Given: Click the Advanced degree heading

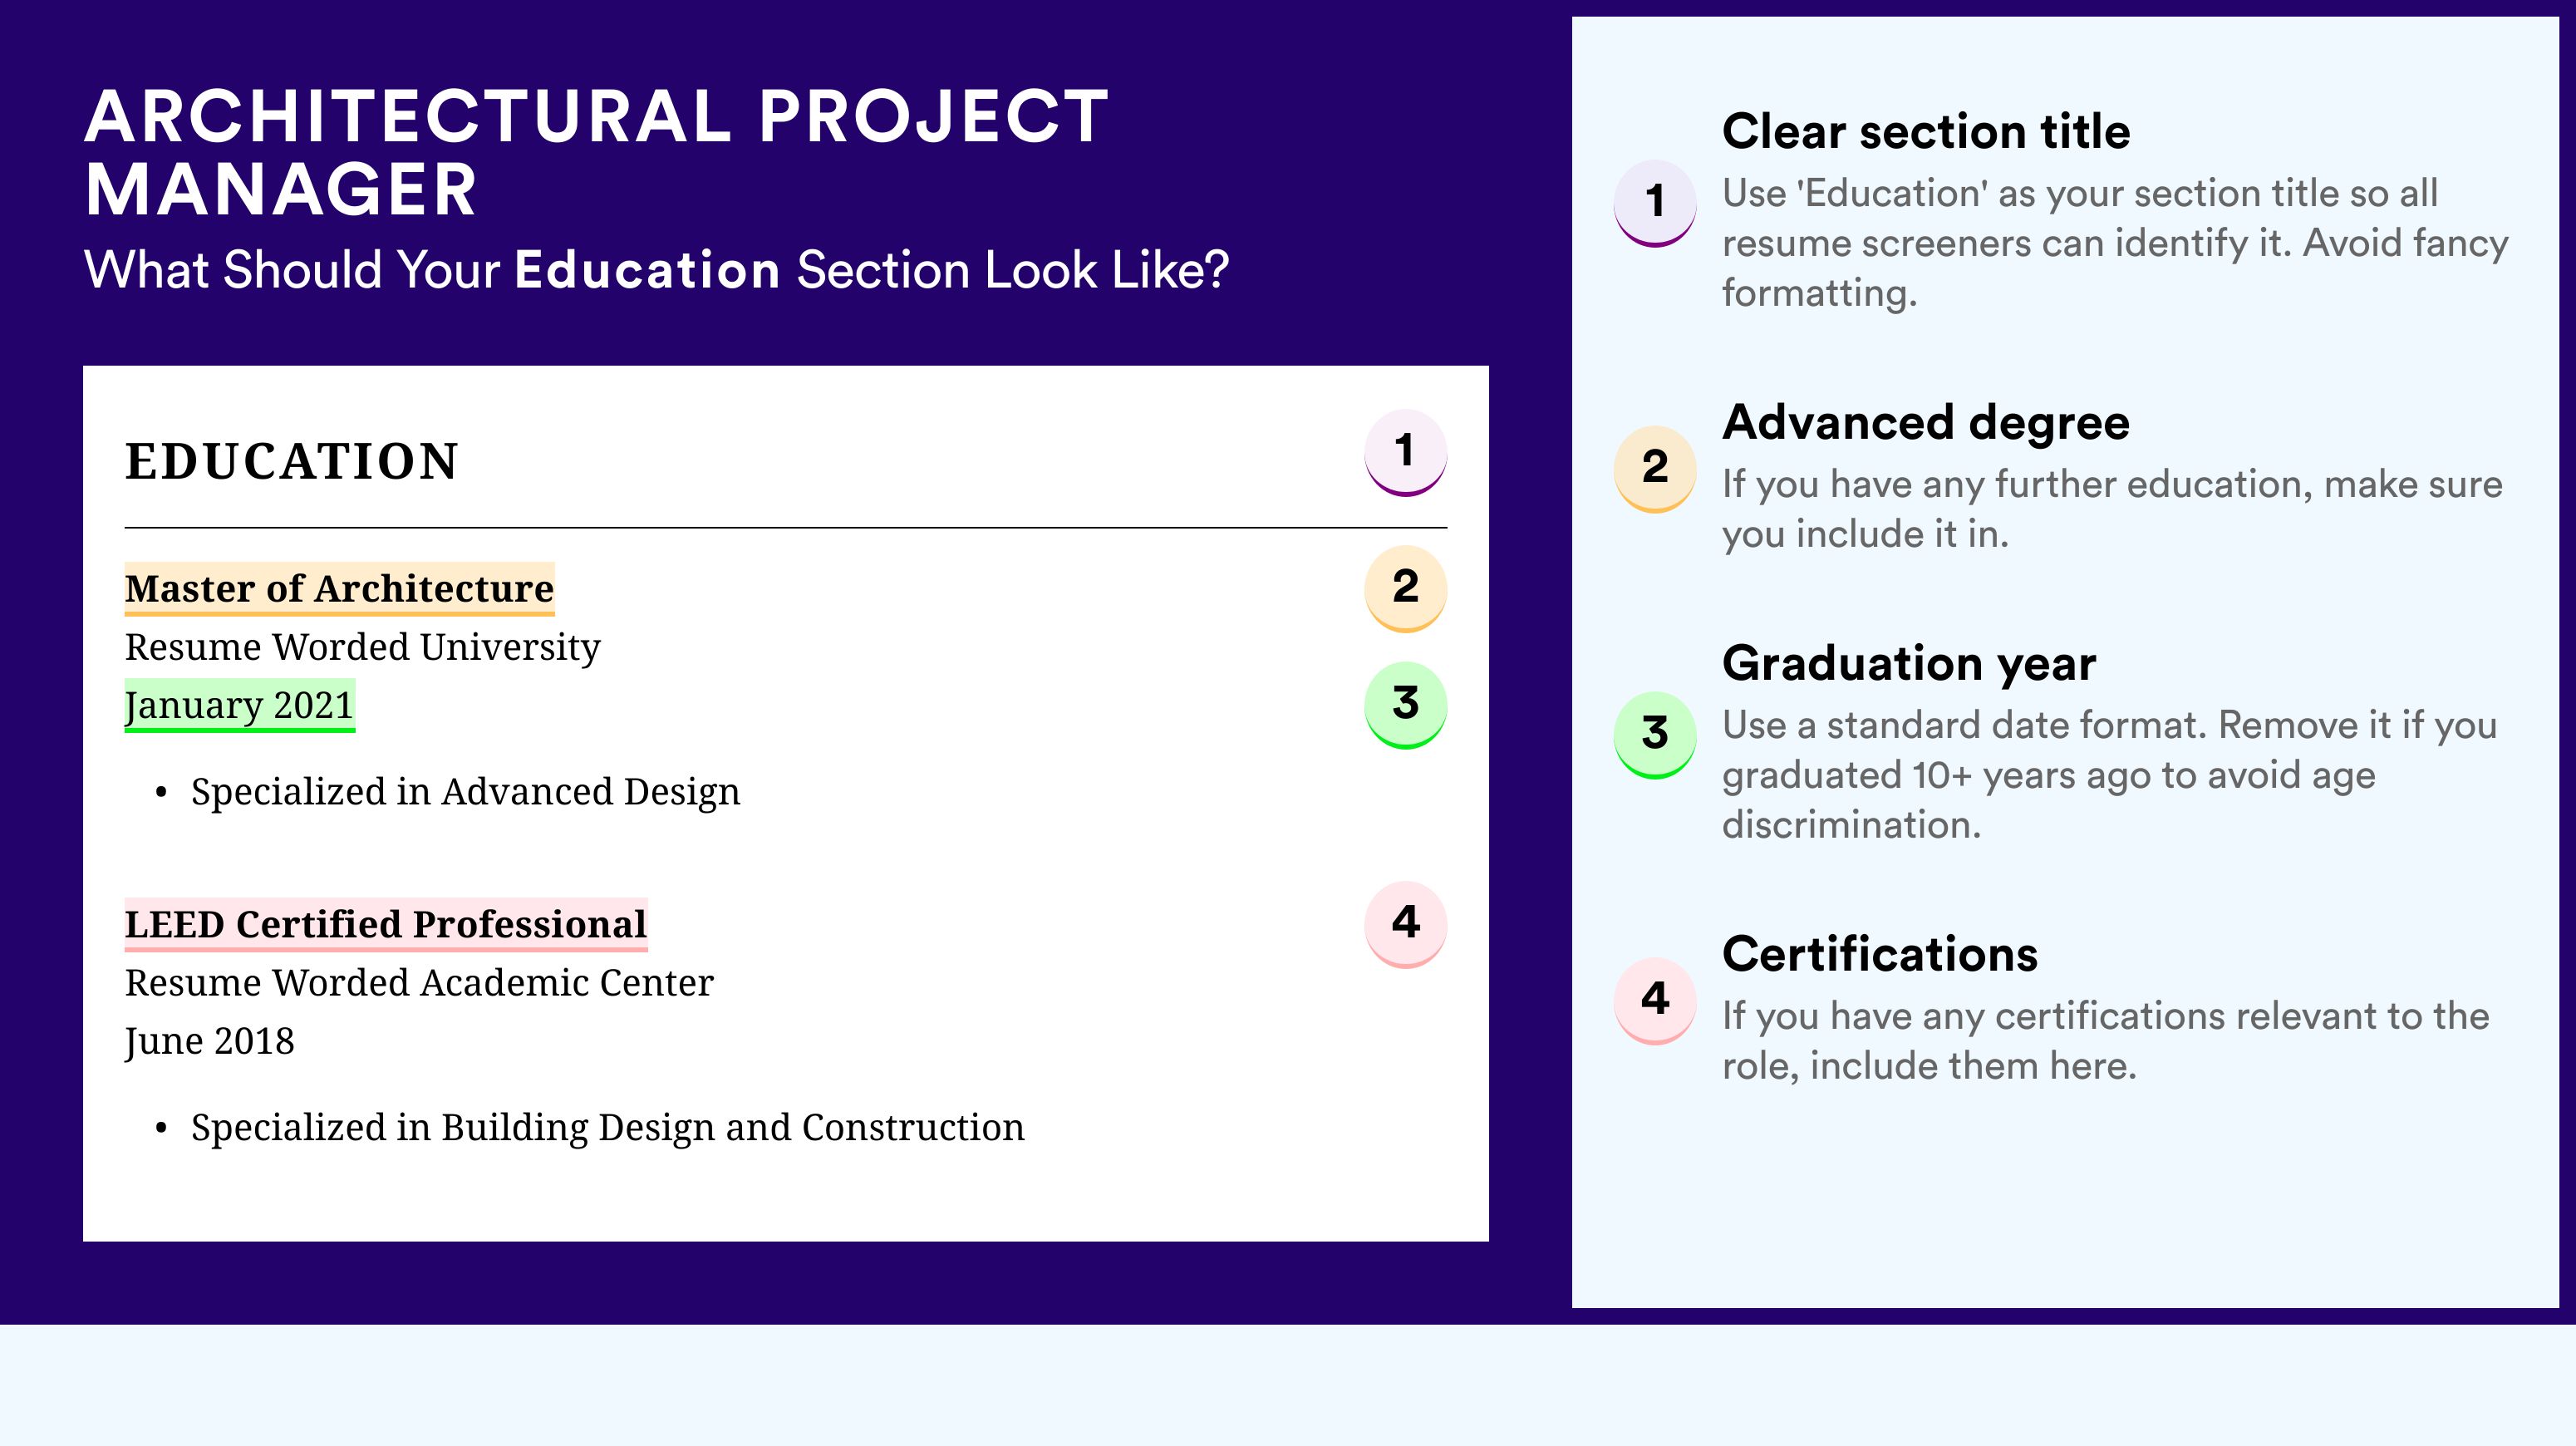Looking at the screenshot, I should (1925, 423).
